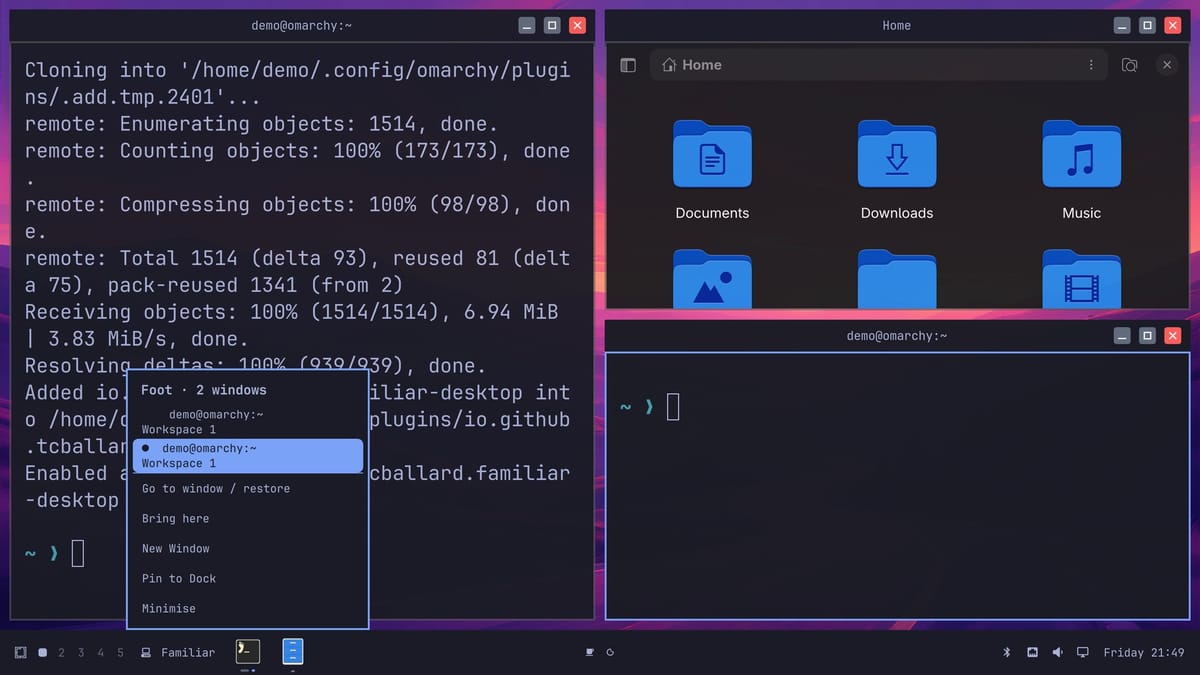Open the Music folder
The width and height of the screenshot is (1200, 675).
1081,154
